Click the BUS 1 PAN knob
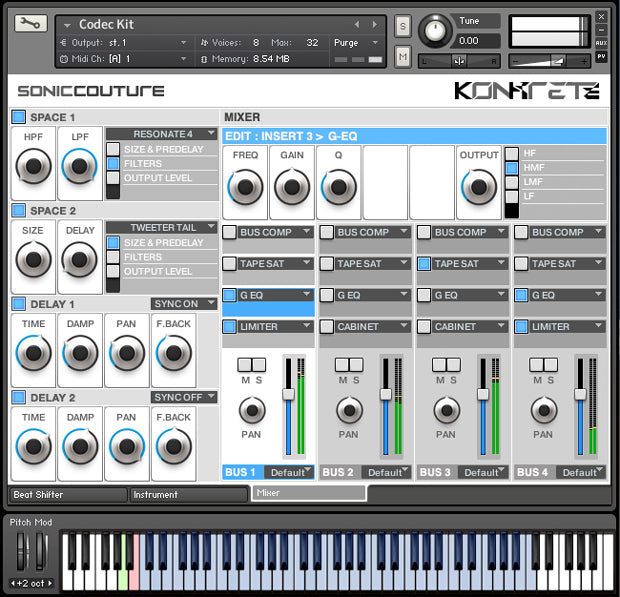This screenshot has height=597, width=620. pos(252,410)
